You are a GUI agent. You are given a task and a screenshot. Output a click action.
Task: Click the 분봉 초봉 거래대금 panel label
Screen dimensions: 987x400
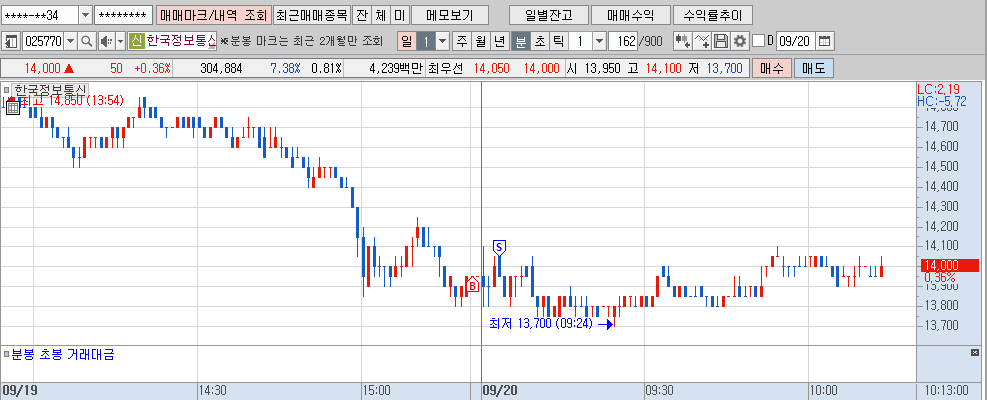pos(63,354)
